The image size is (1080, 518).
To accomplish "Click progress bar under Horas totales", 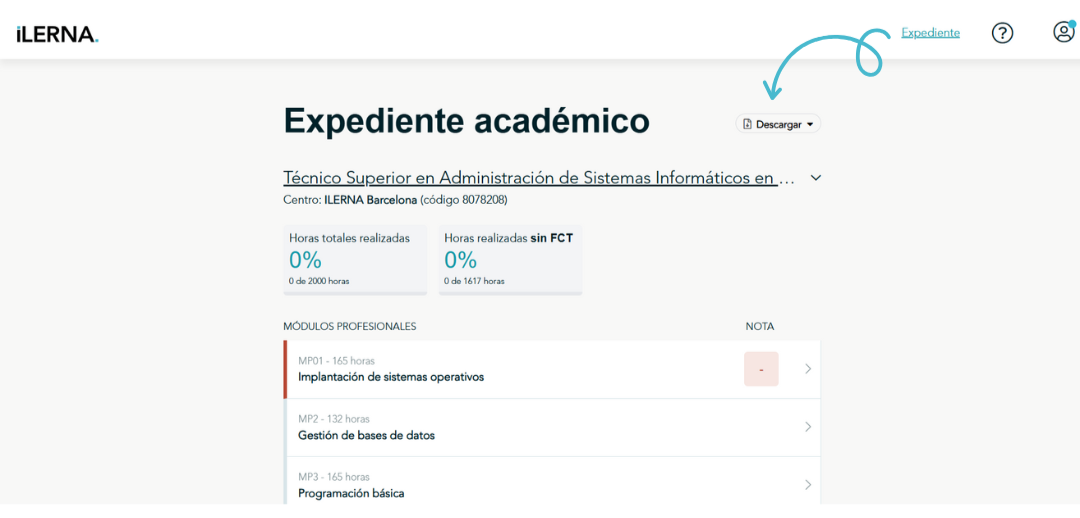I will [354, 293].
